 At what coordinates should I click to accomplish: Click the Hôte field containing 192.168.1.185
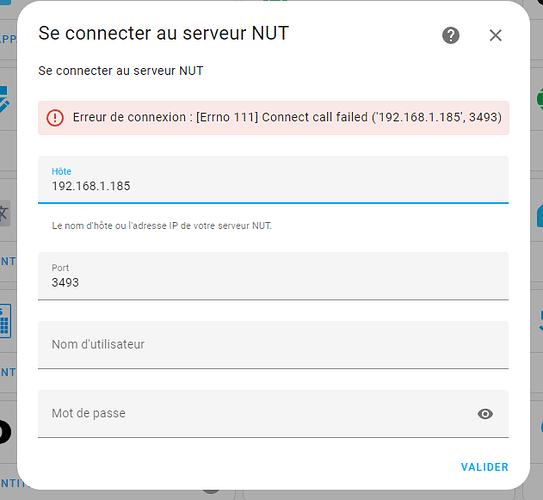pyautogui.click(x=273, y=180)
